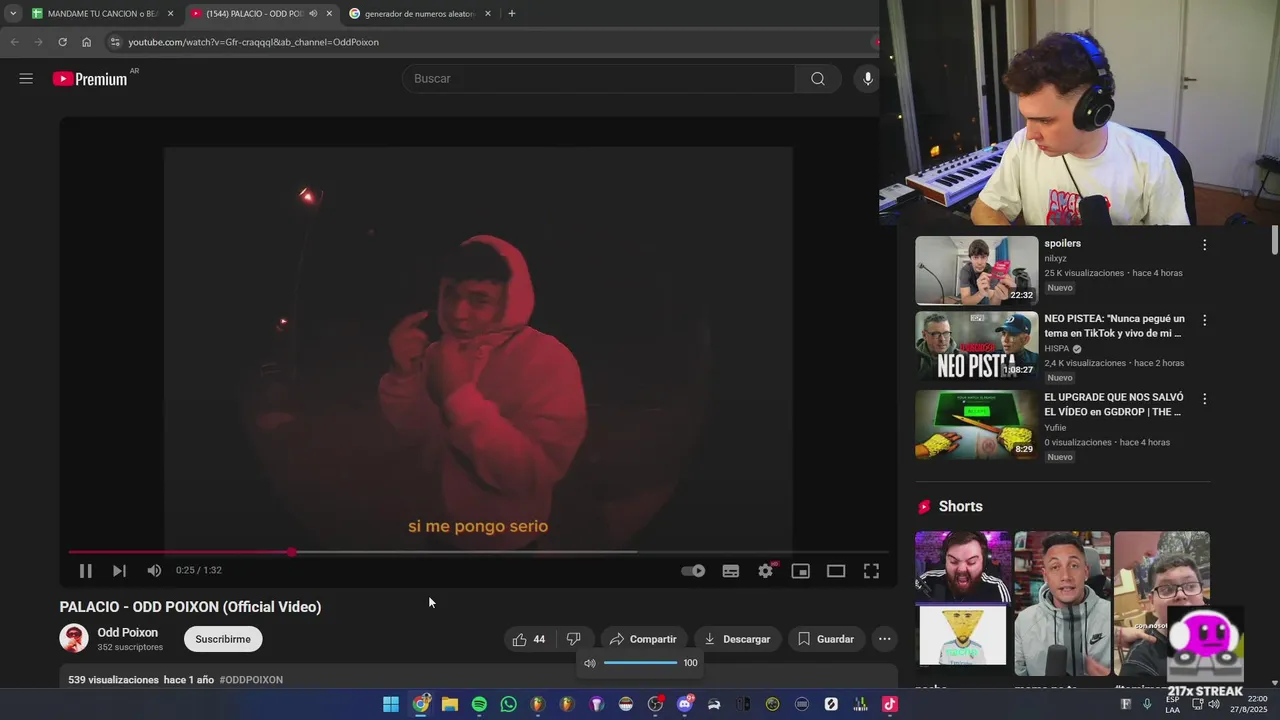1280x720 pixels.
Task: Open the YouTube hamburger guide menu
Action: (x=26, y=79)
